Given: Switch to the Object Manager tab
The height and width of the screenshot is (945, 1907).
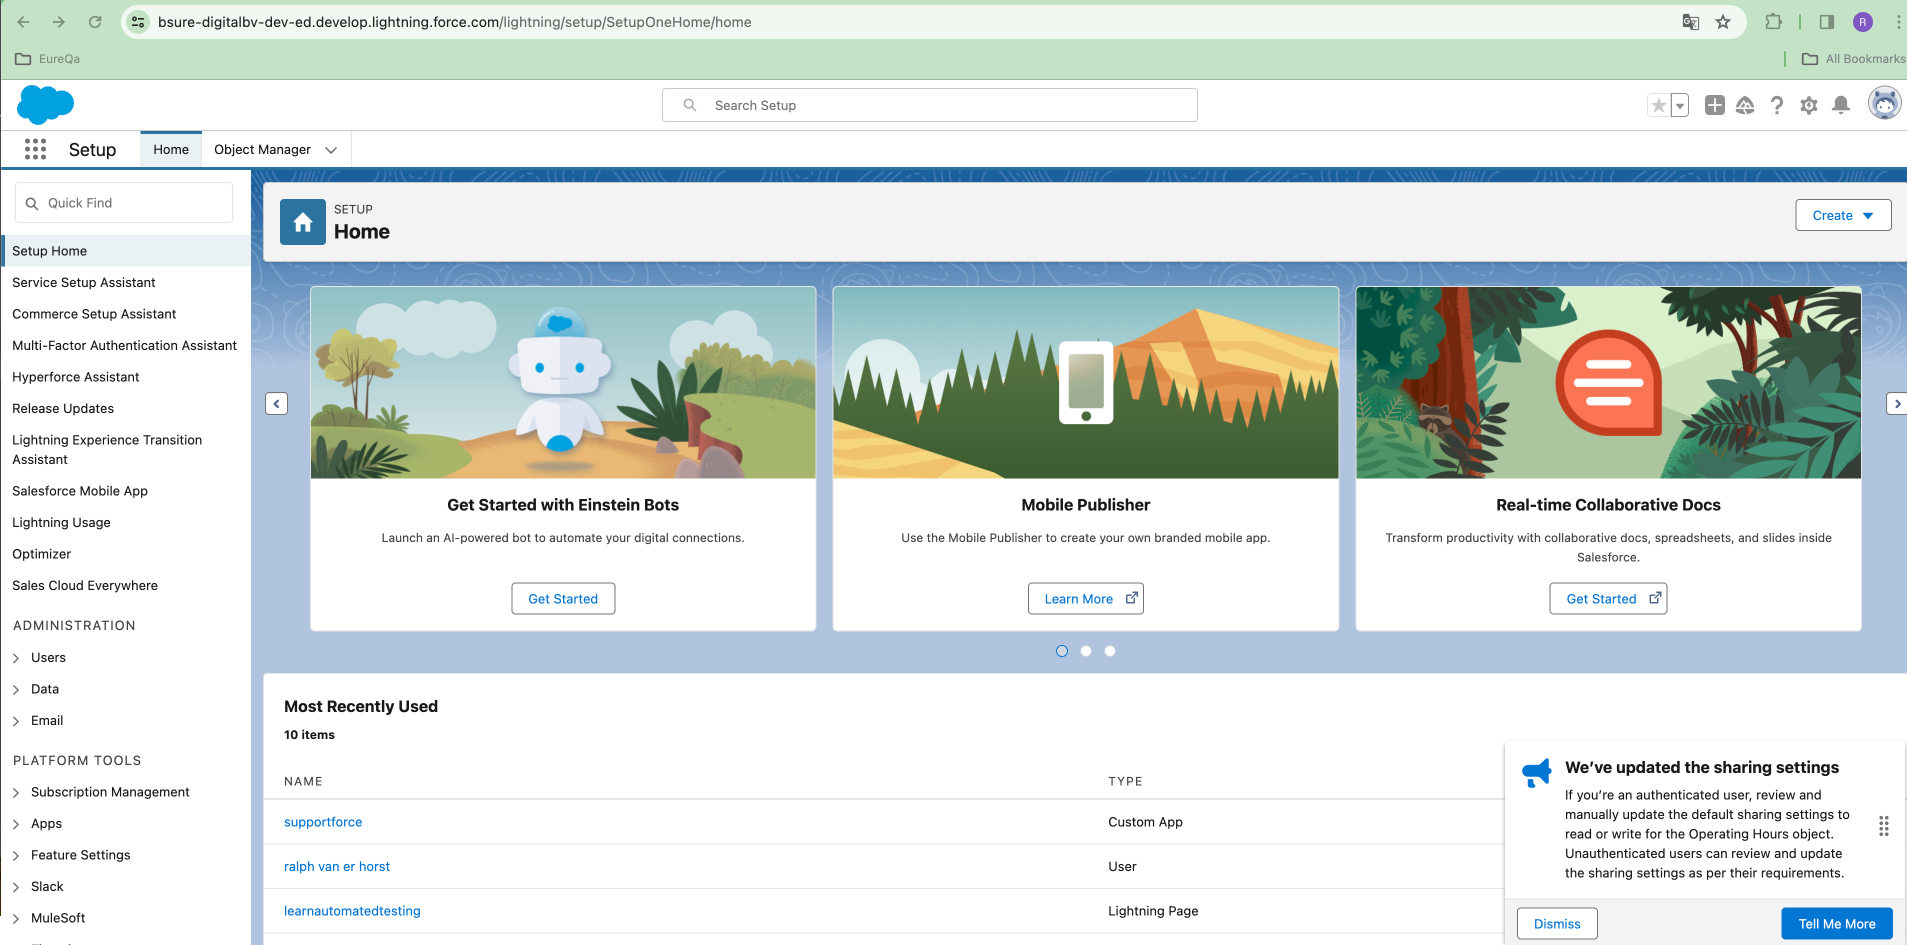Looking at the screenshot, I should [262, 149].
